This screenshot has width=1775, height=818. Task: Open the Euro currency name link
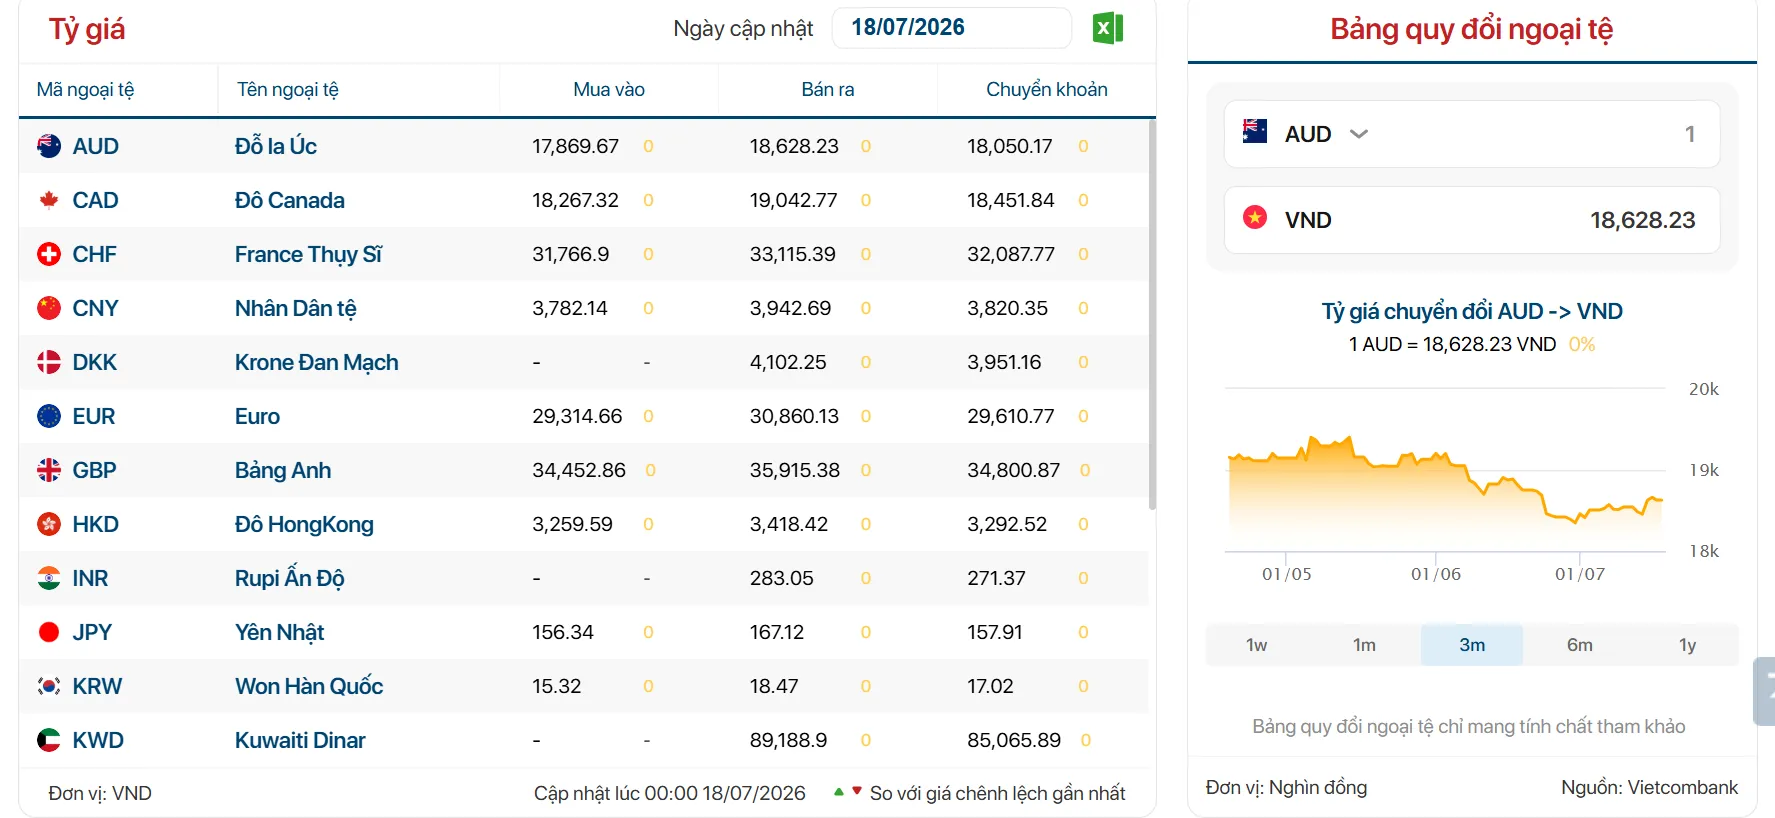pos(257,416)
